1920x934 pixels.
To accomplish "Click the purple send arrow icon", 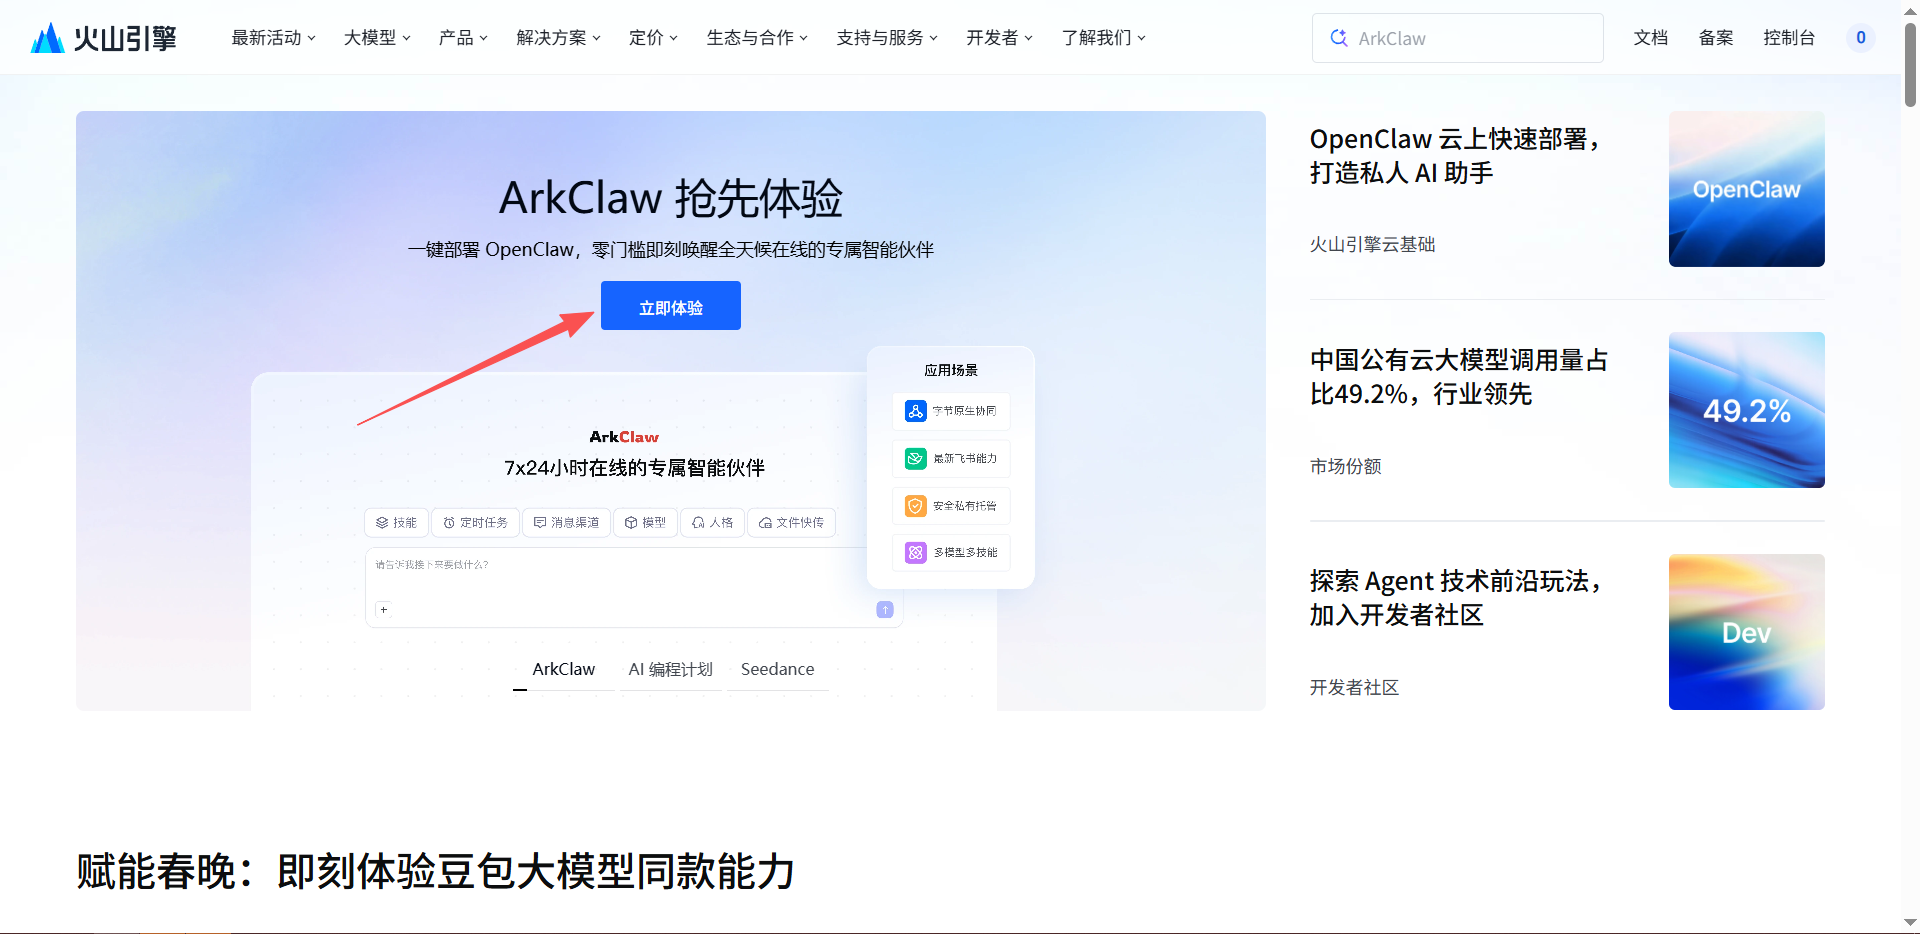I will click(x=885, y=609).
